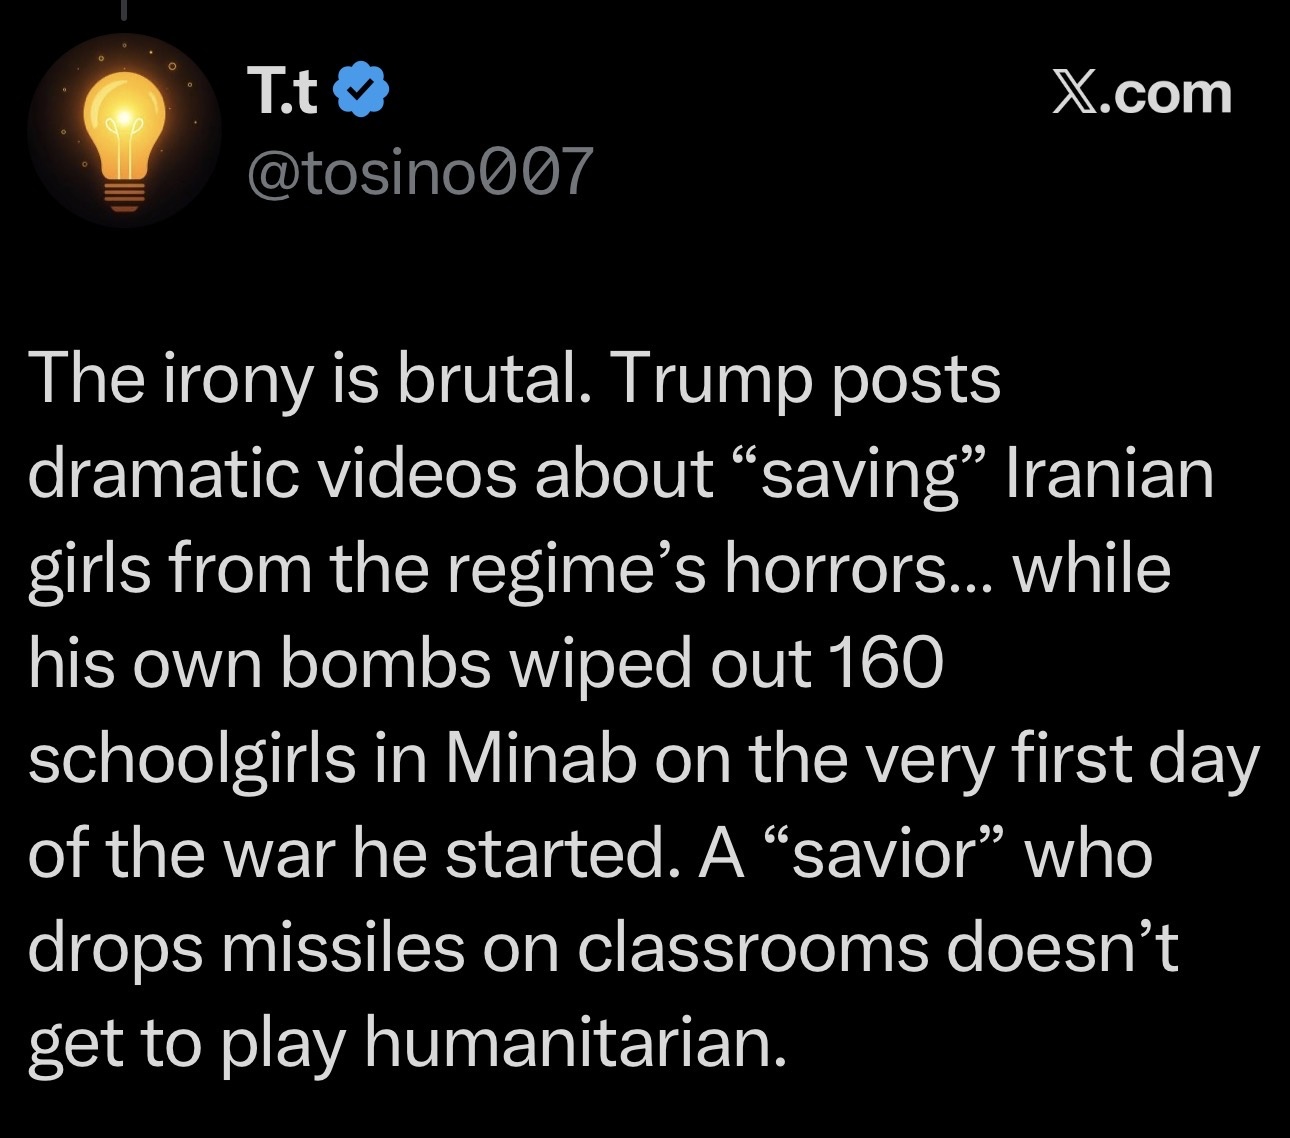
Task: Open the T.t display name
Action: [283, 92]
